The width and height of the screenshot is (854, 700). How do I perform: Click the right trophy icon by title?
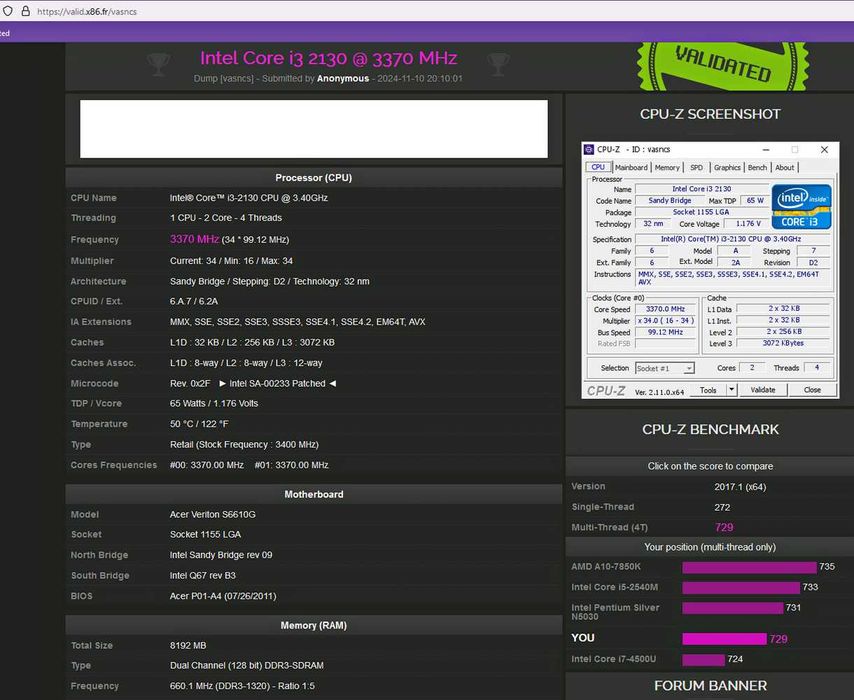pyautogui.click(x=498, y=64)
